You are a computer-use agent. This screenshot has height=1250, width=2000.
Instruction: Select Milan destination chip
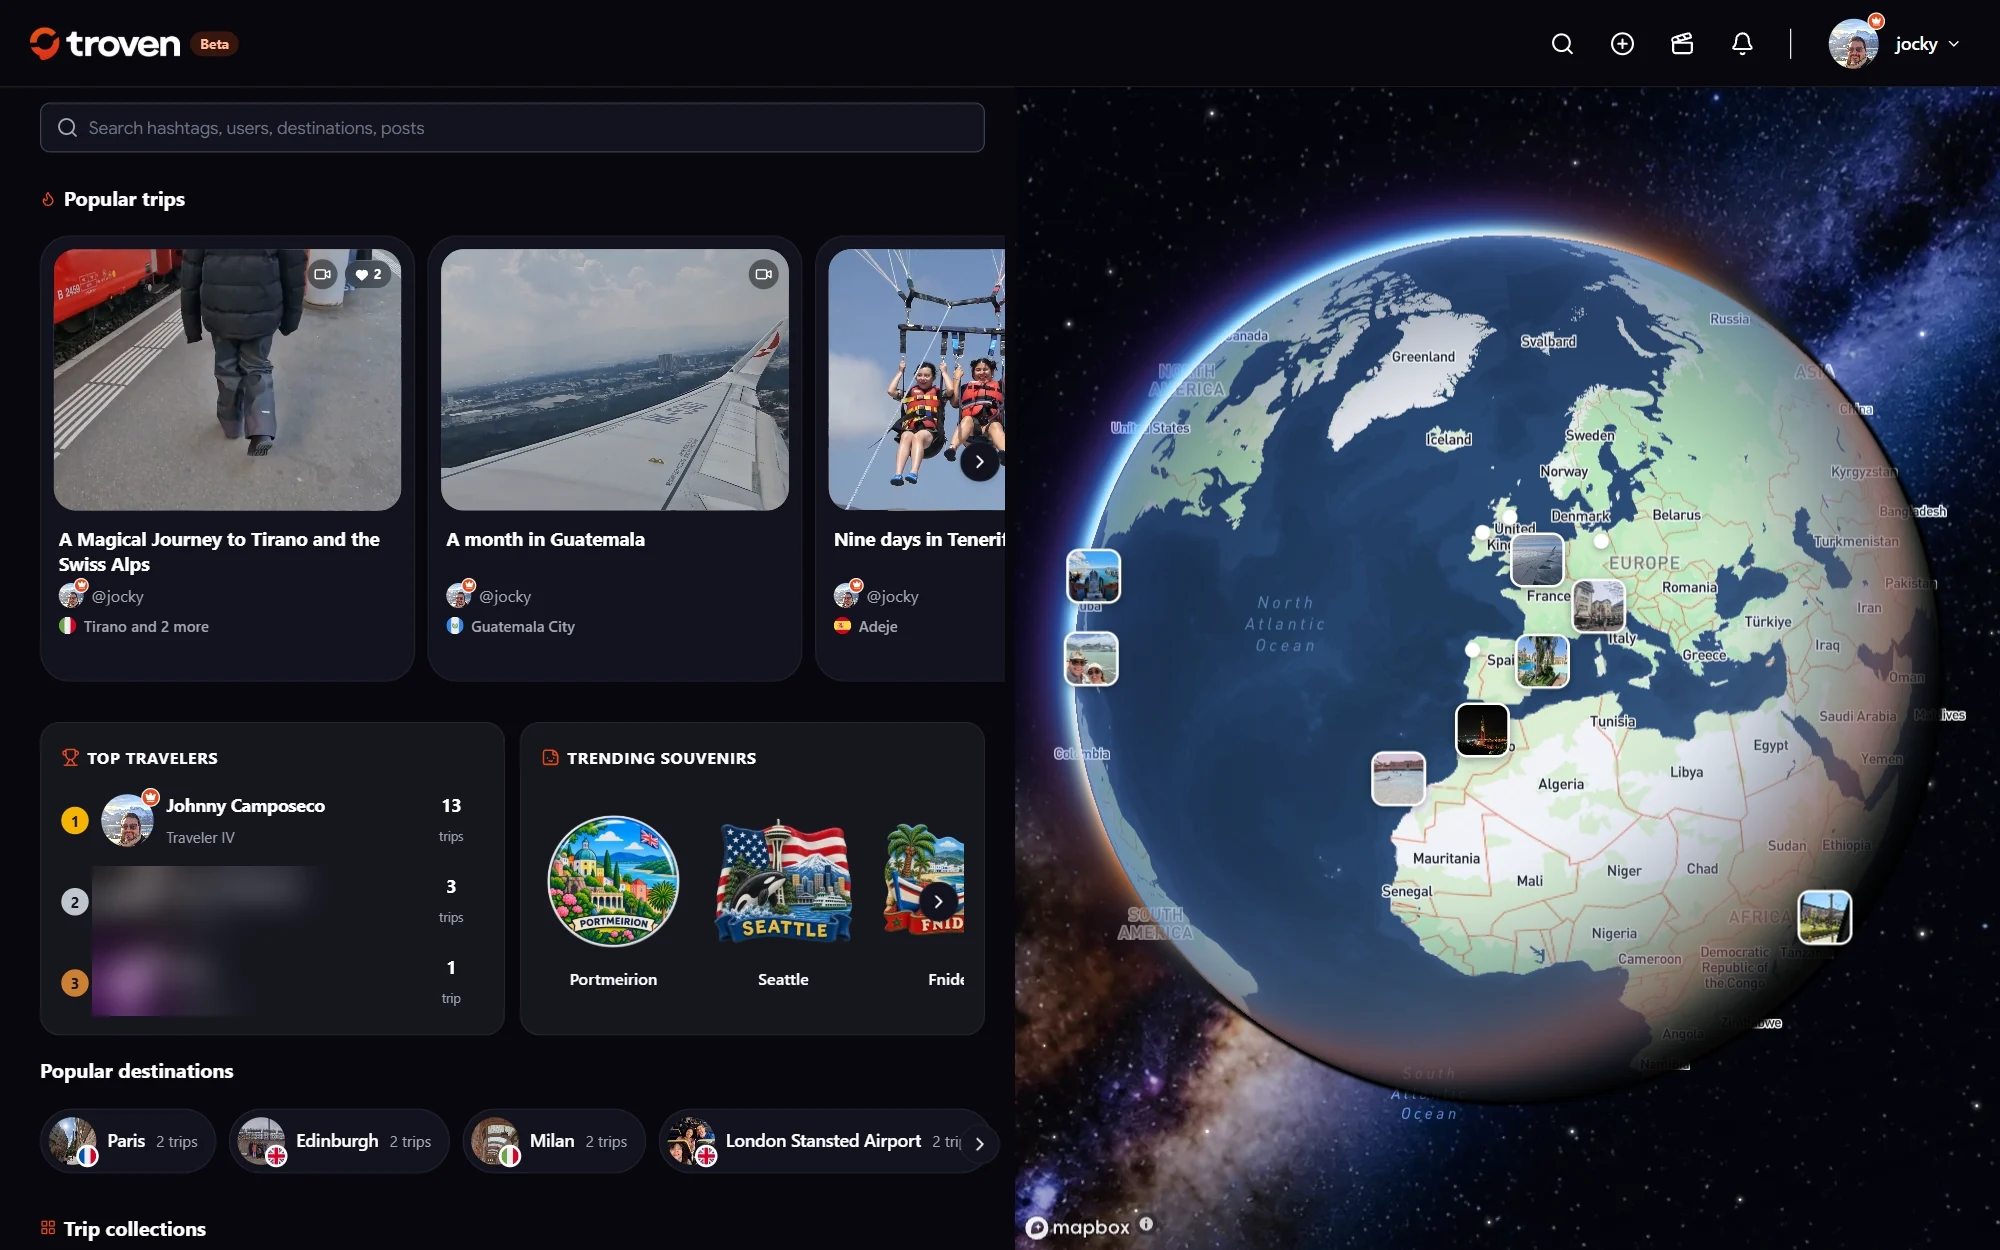(554, 1141)
